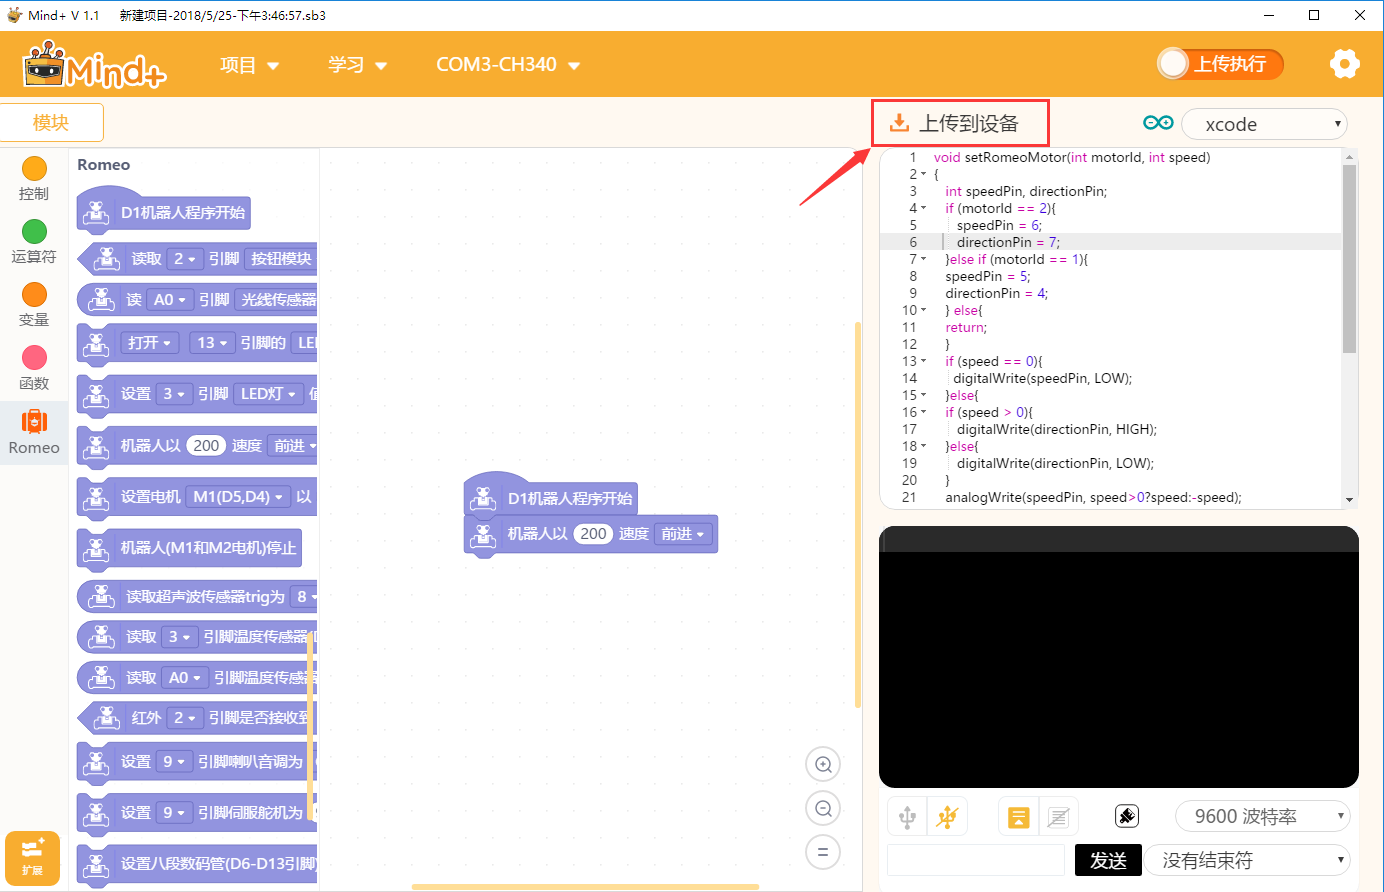This screenshot has width=1384, height=892.
Task: Fold code at line 2 arrow
Action: click(x=923, y=175)
